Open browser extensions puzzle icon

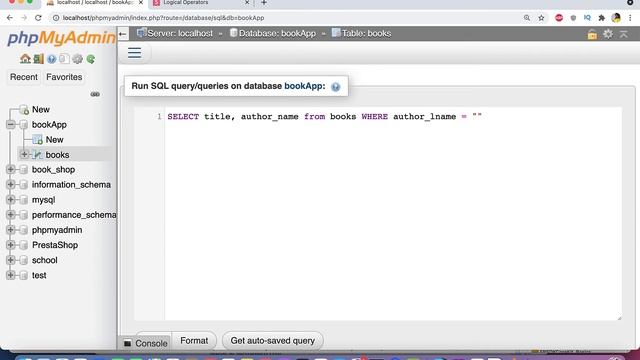601,18
